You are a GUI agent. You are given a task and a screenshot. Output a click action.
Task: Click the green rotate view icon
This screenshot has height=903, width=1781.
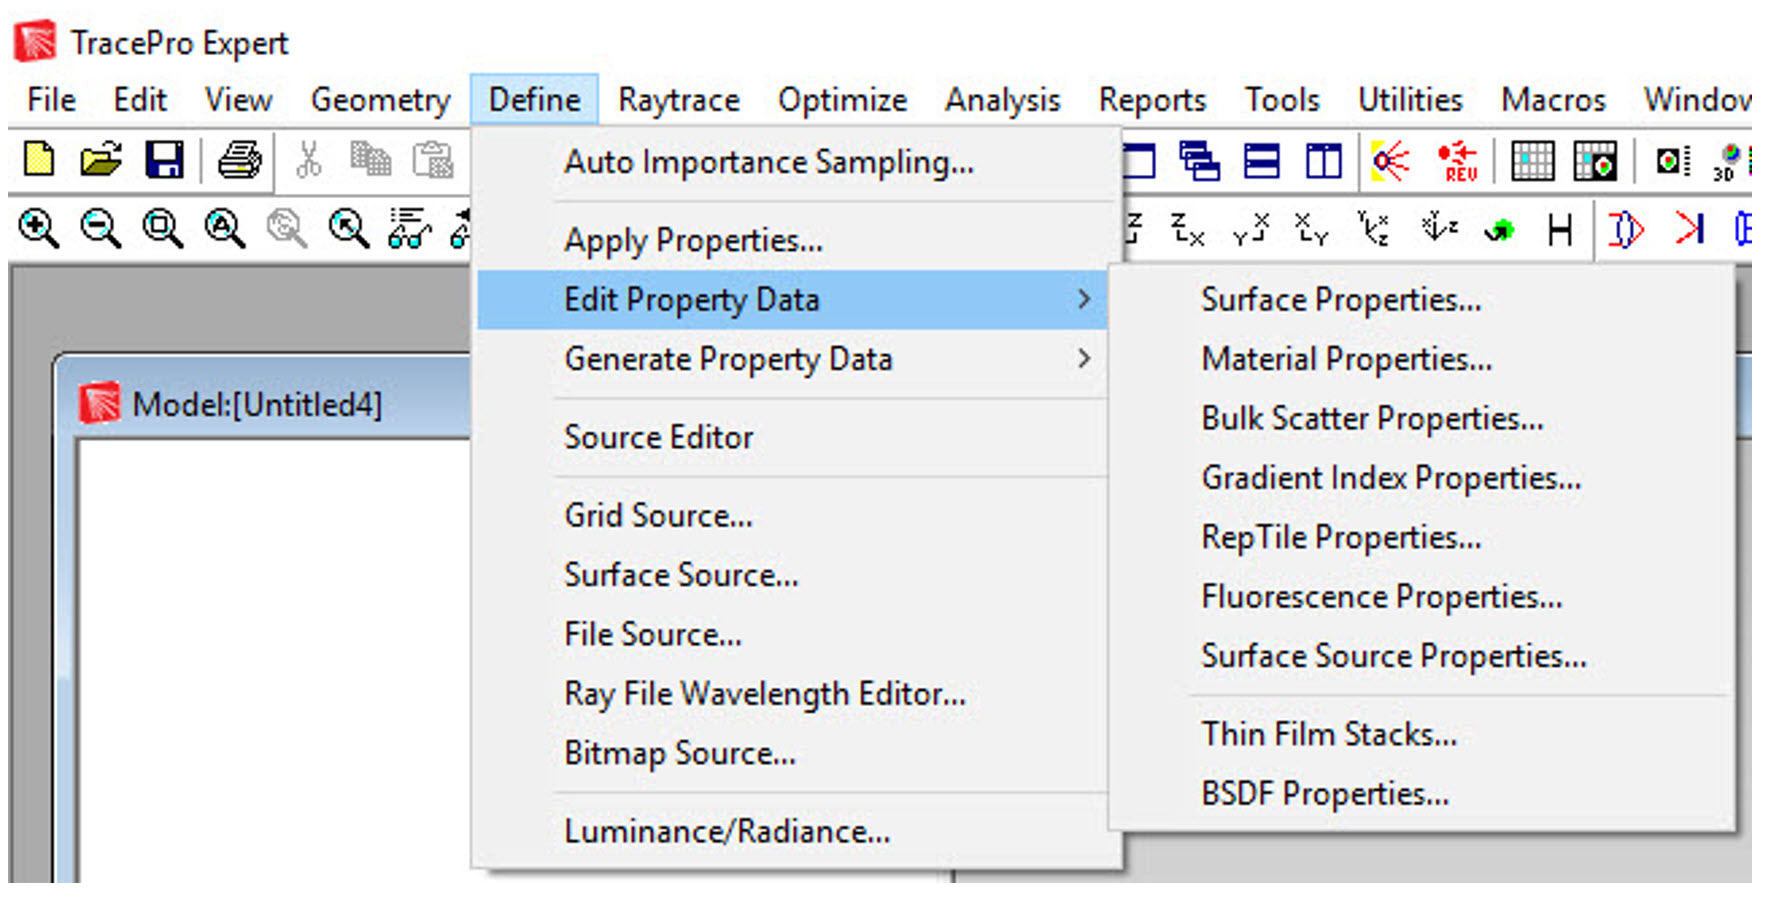[1499, 231]
